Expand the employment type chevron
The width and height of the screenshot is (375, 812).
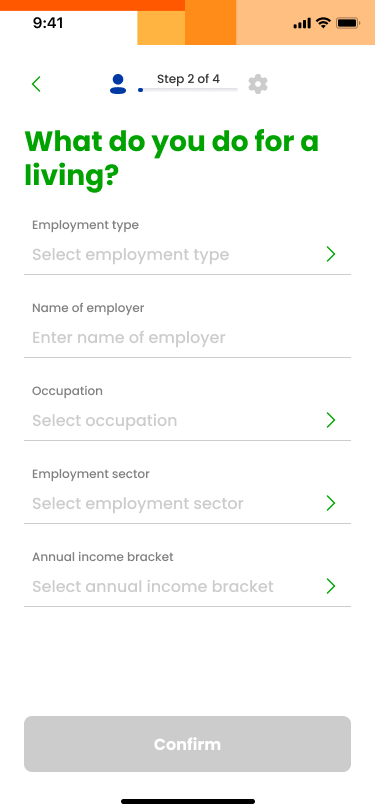(x=331, y=254)
